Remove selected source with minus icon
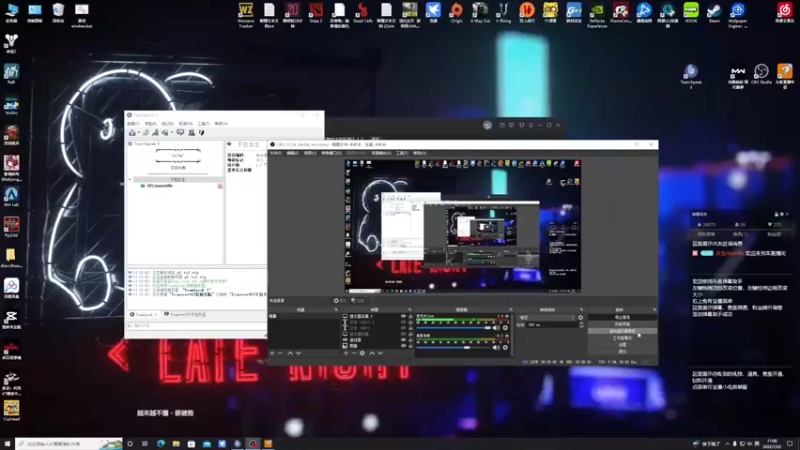 pyautogui.click(x=354, y=353)
